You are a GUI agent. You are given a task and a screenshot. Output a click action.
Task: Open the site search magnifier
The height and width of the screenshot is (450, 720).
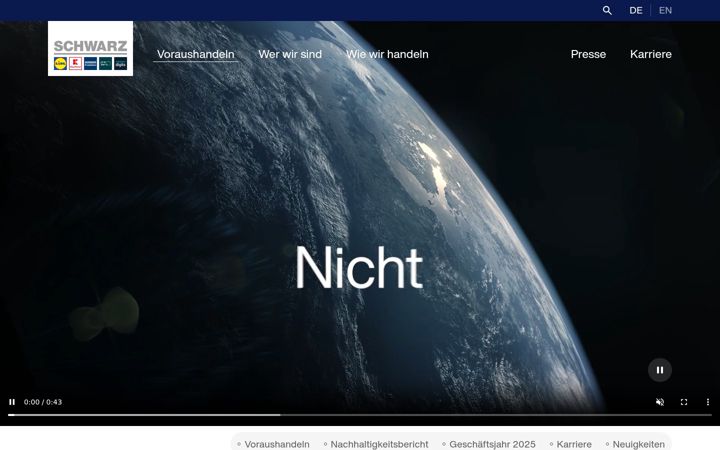[607, 10]
